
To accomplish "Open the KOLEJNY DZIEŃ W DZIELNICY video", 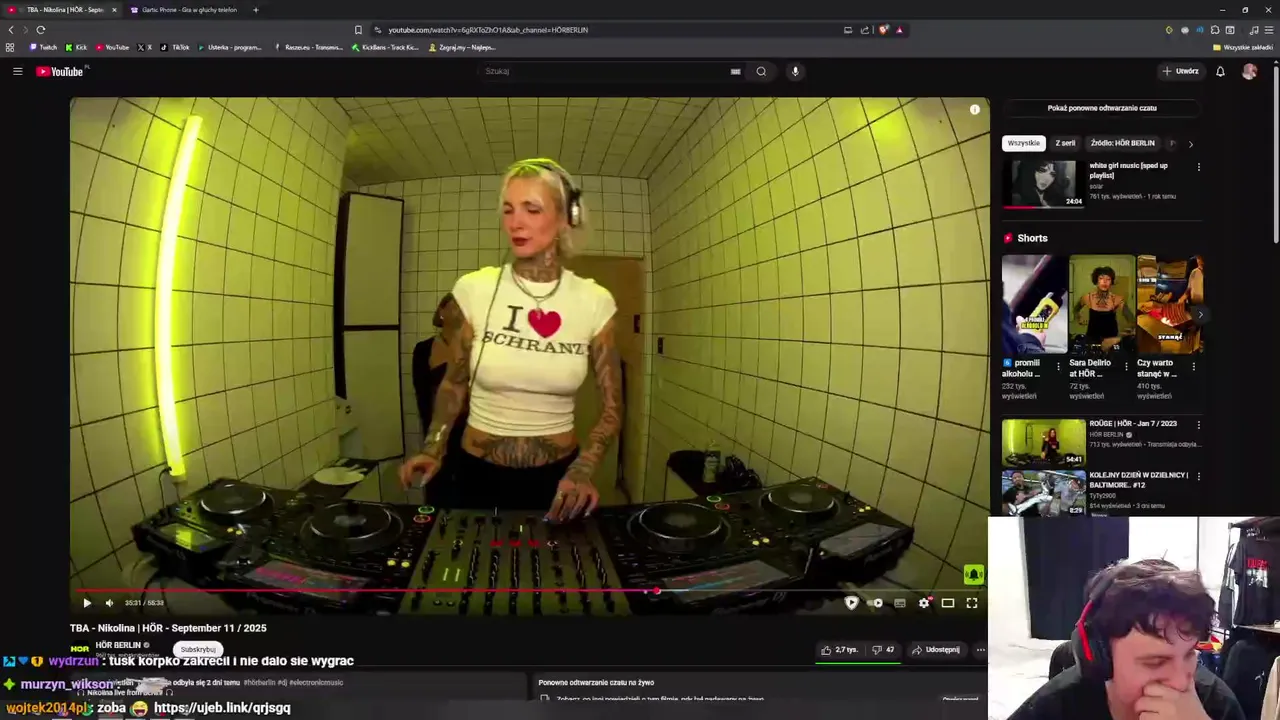I will 1043,493.
